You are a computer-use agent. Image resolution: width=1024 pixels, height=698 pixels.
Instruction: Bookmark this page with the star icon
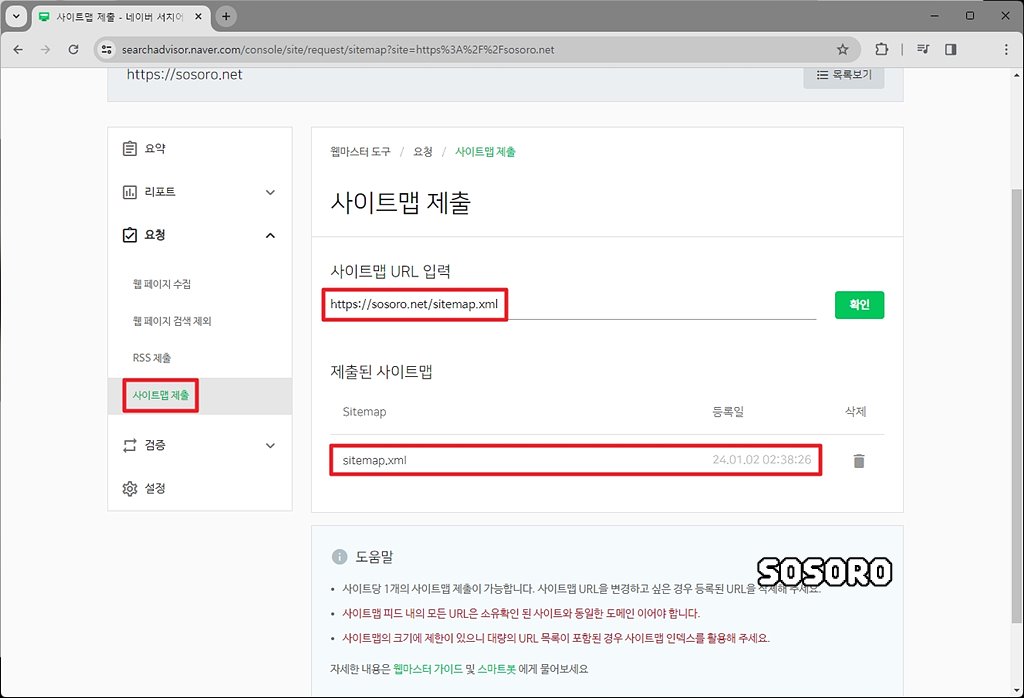point(842,50)
